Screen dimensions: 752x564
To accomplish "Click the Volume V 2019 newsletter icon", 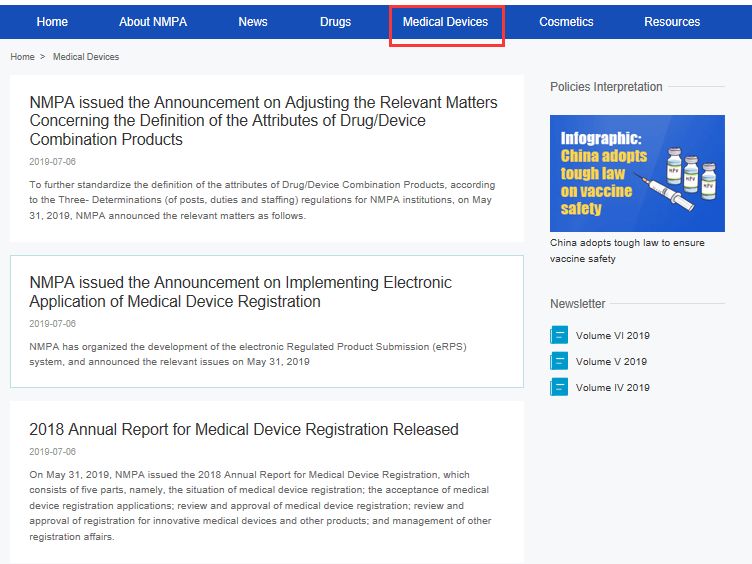I will point(559,362).
